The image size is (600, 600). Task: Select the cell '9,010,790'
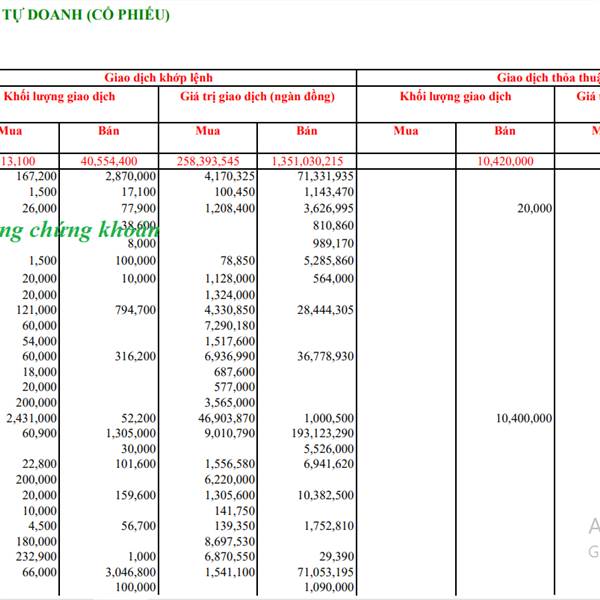click(x=230, y=433)
